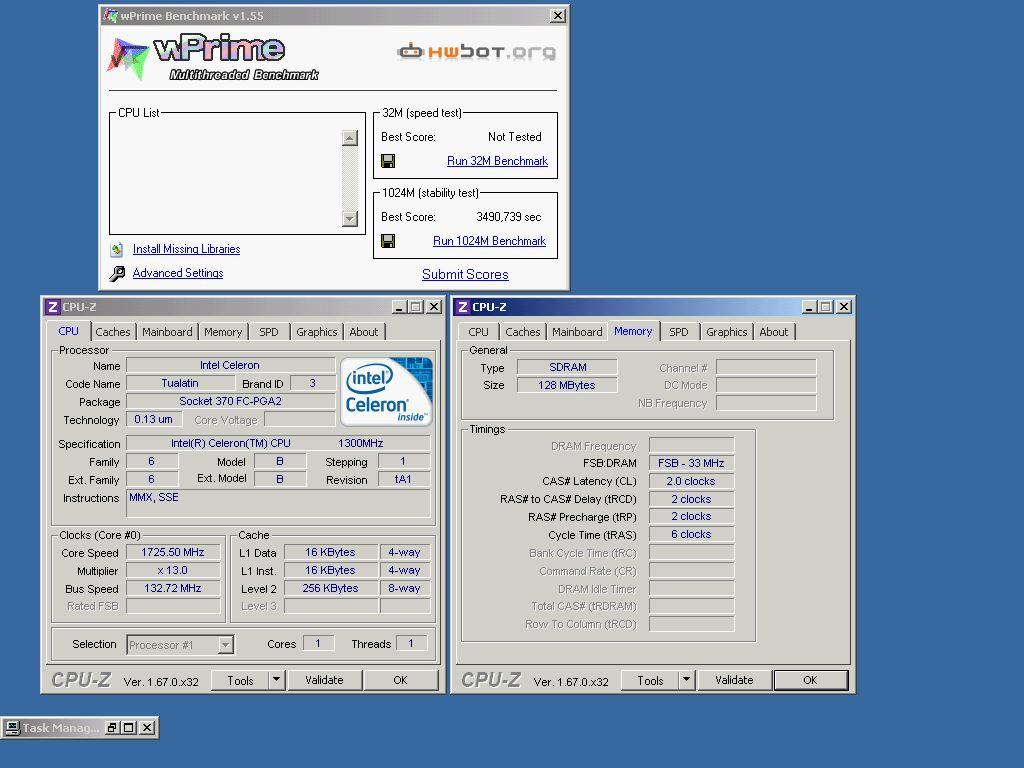Click Submit Scores link
This screenshot has width=1024, height=768.
coord(465,274)
